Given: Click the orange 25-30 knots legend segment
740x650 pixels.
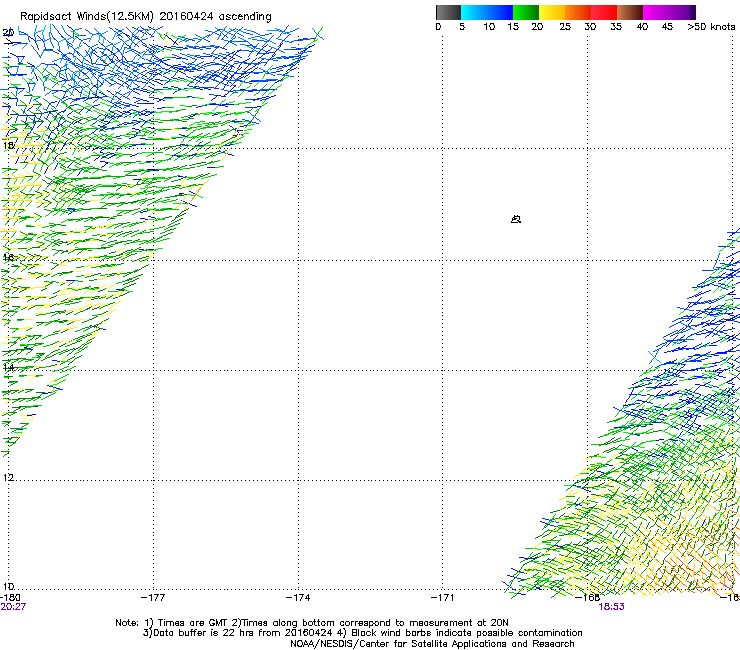Looking at the screenshot, I should [578, 12].
